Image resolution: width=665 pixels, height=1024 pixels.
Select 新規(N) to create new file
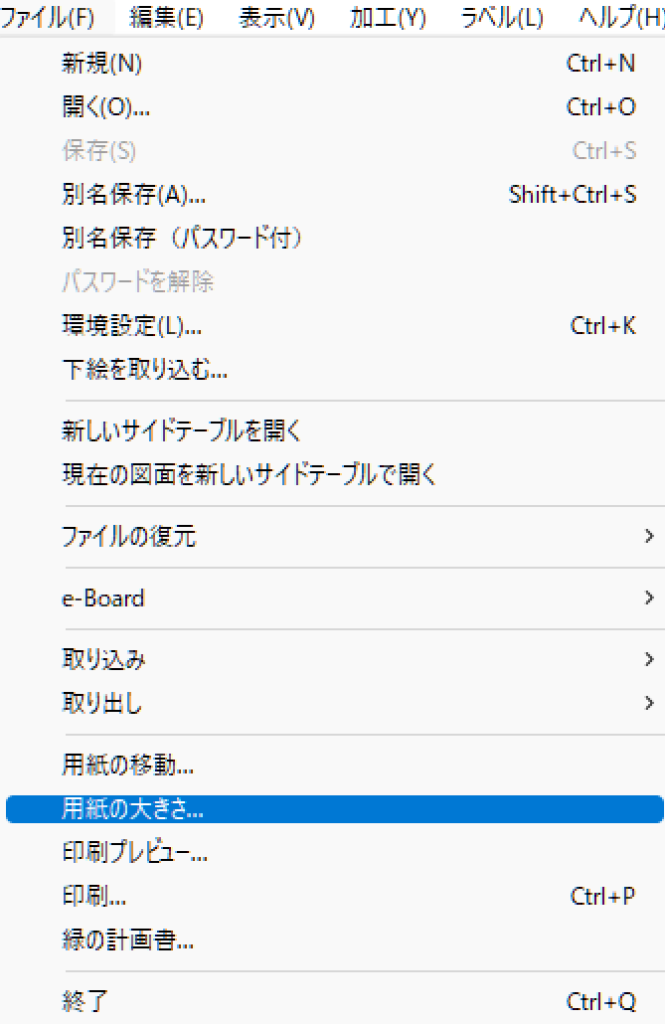[102, 64]
